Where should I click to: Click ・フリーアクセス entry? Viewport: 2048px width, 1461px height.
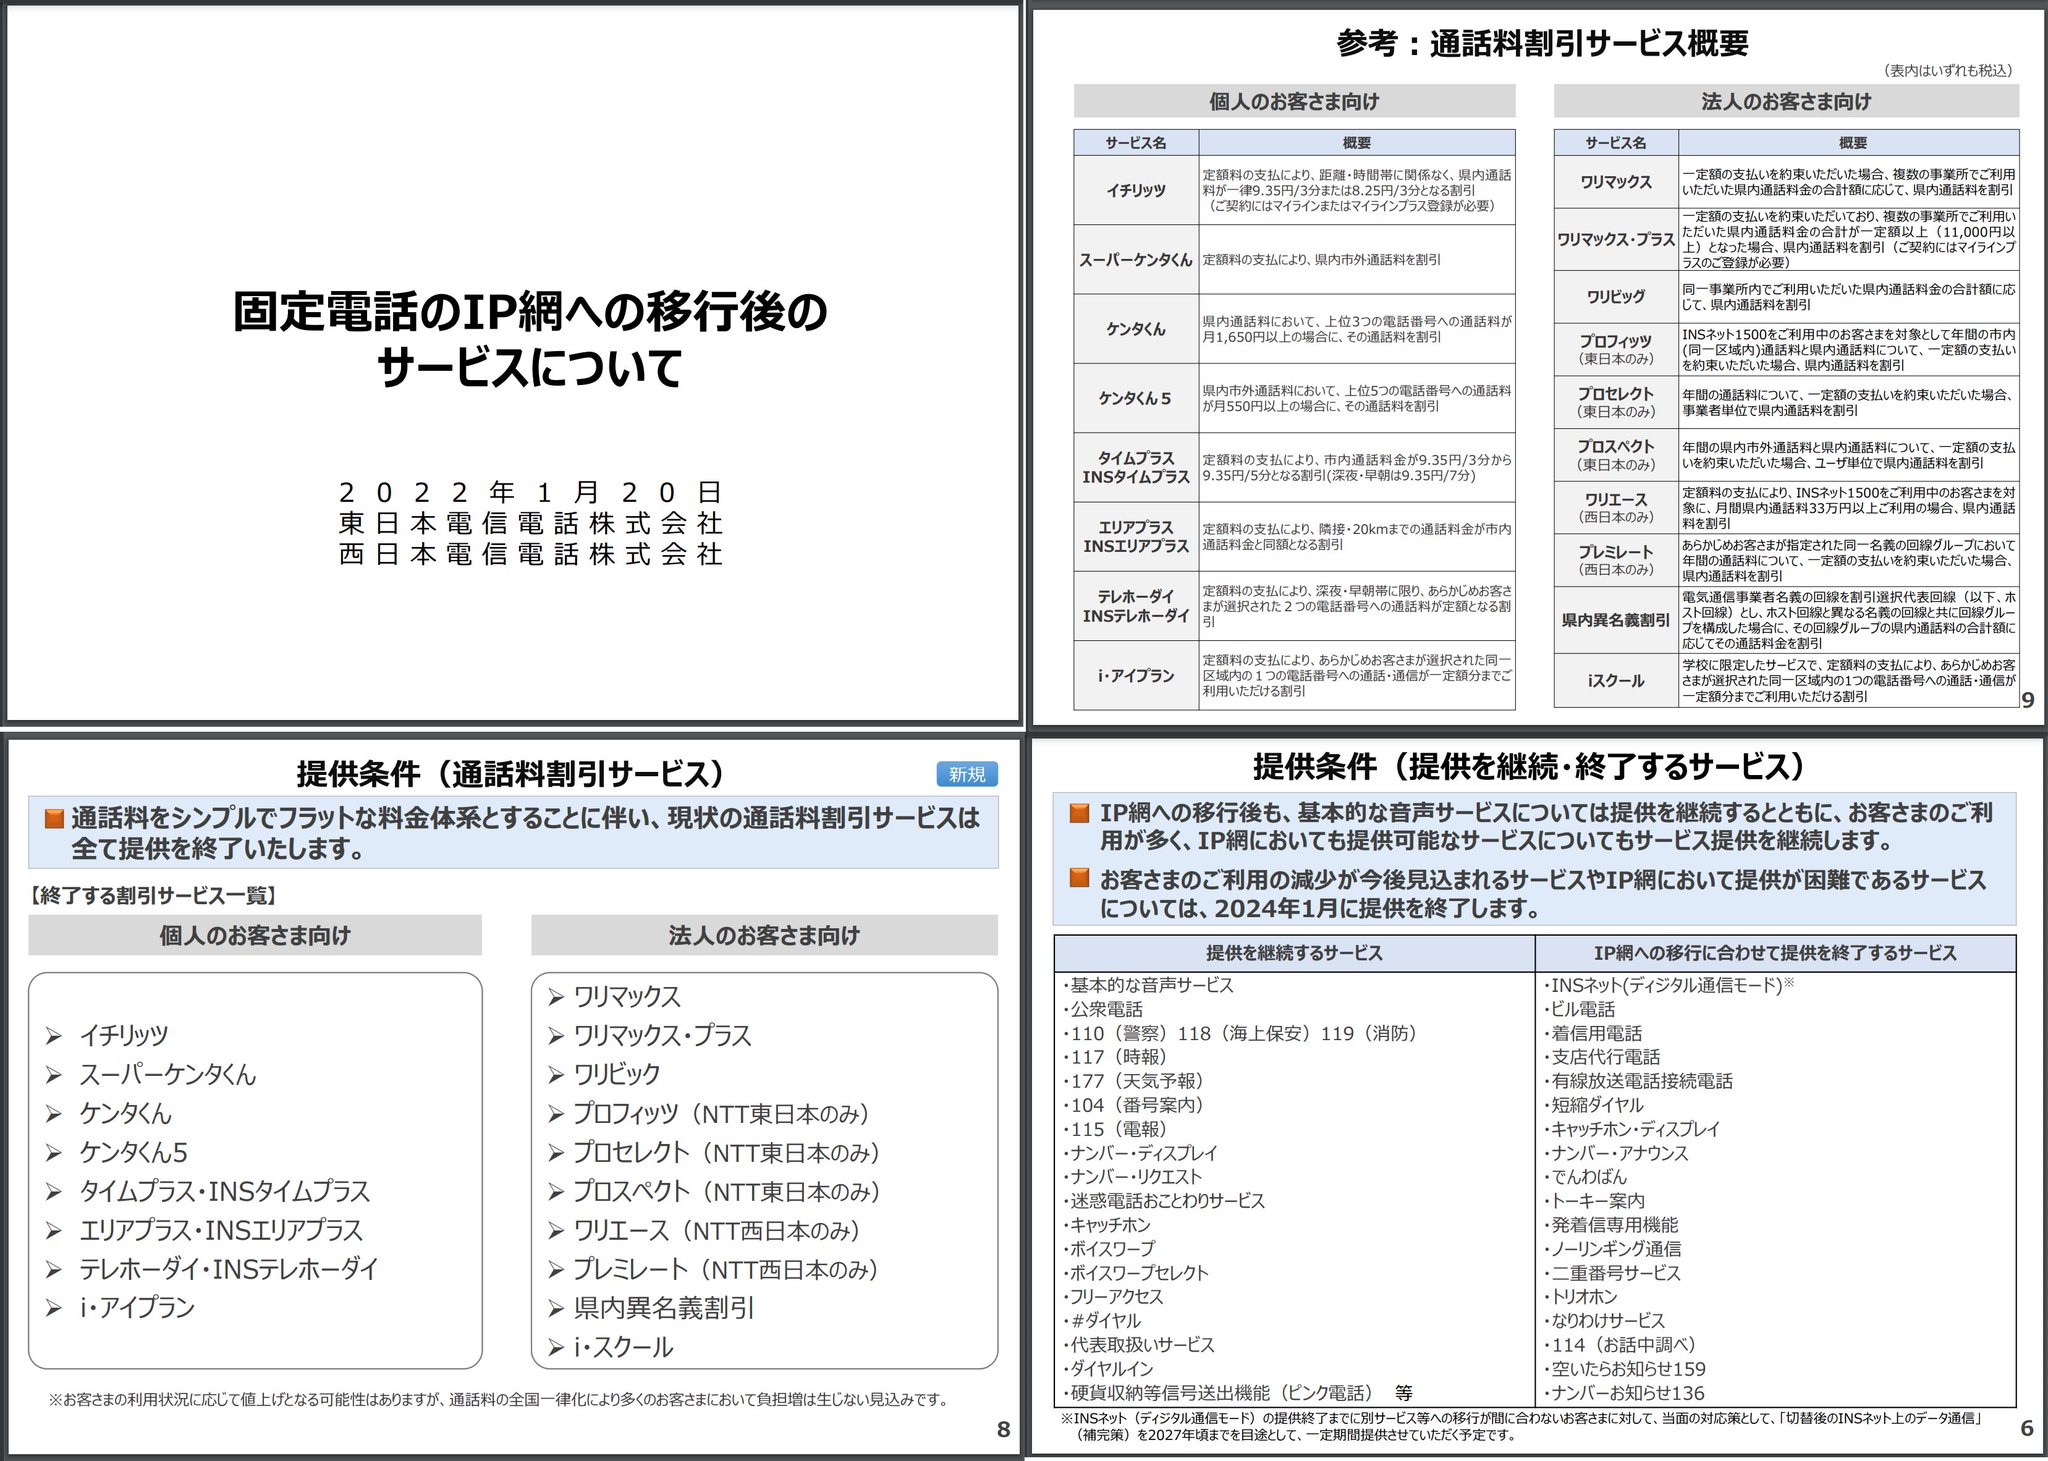coord(1113,1296)
